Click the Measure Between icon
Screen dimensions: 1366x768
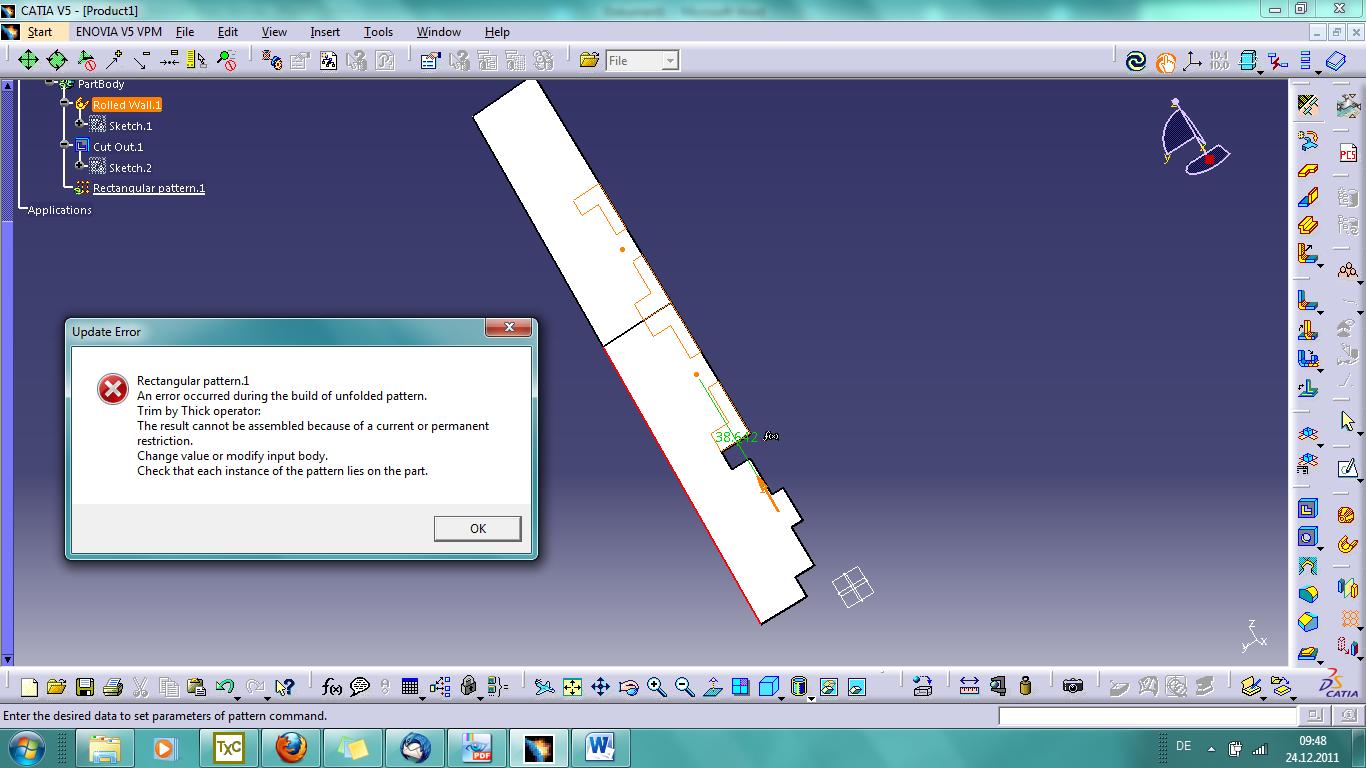(x=969, y=687)
